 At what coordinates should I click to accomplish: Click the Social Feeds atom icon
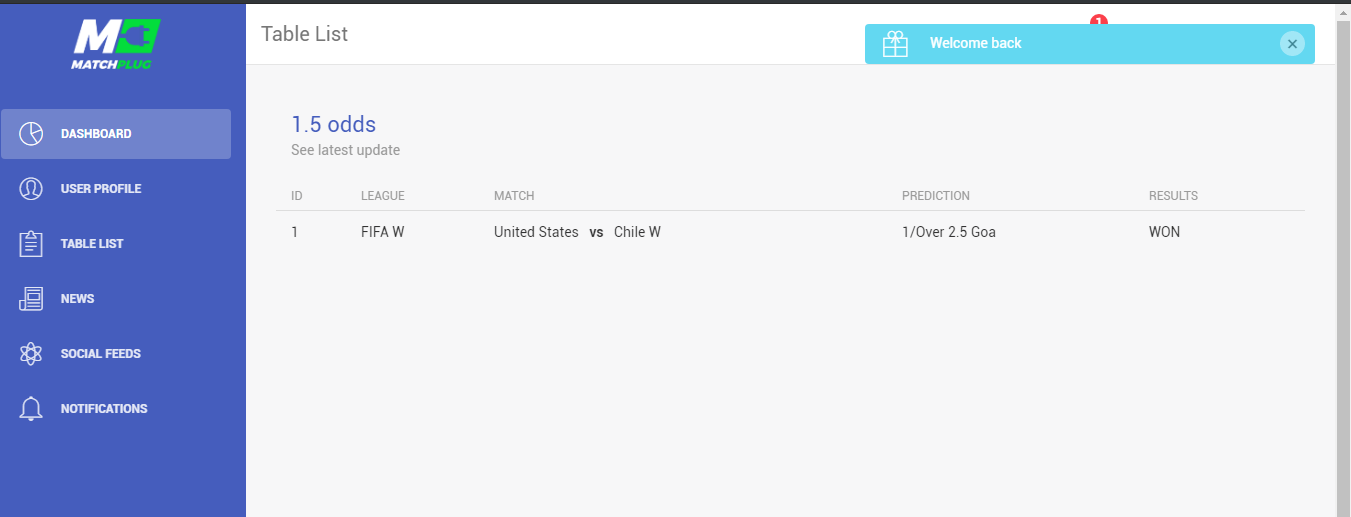click(31, 354)
